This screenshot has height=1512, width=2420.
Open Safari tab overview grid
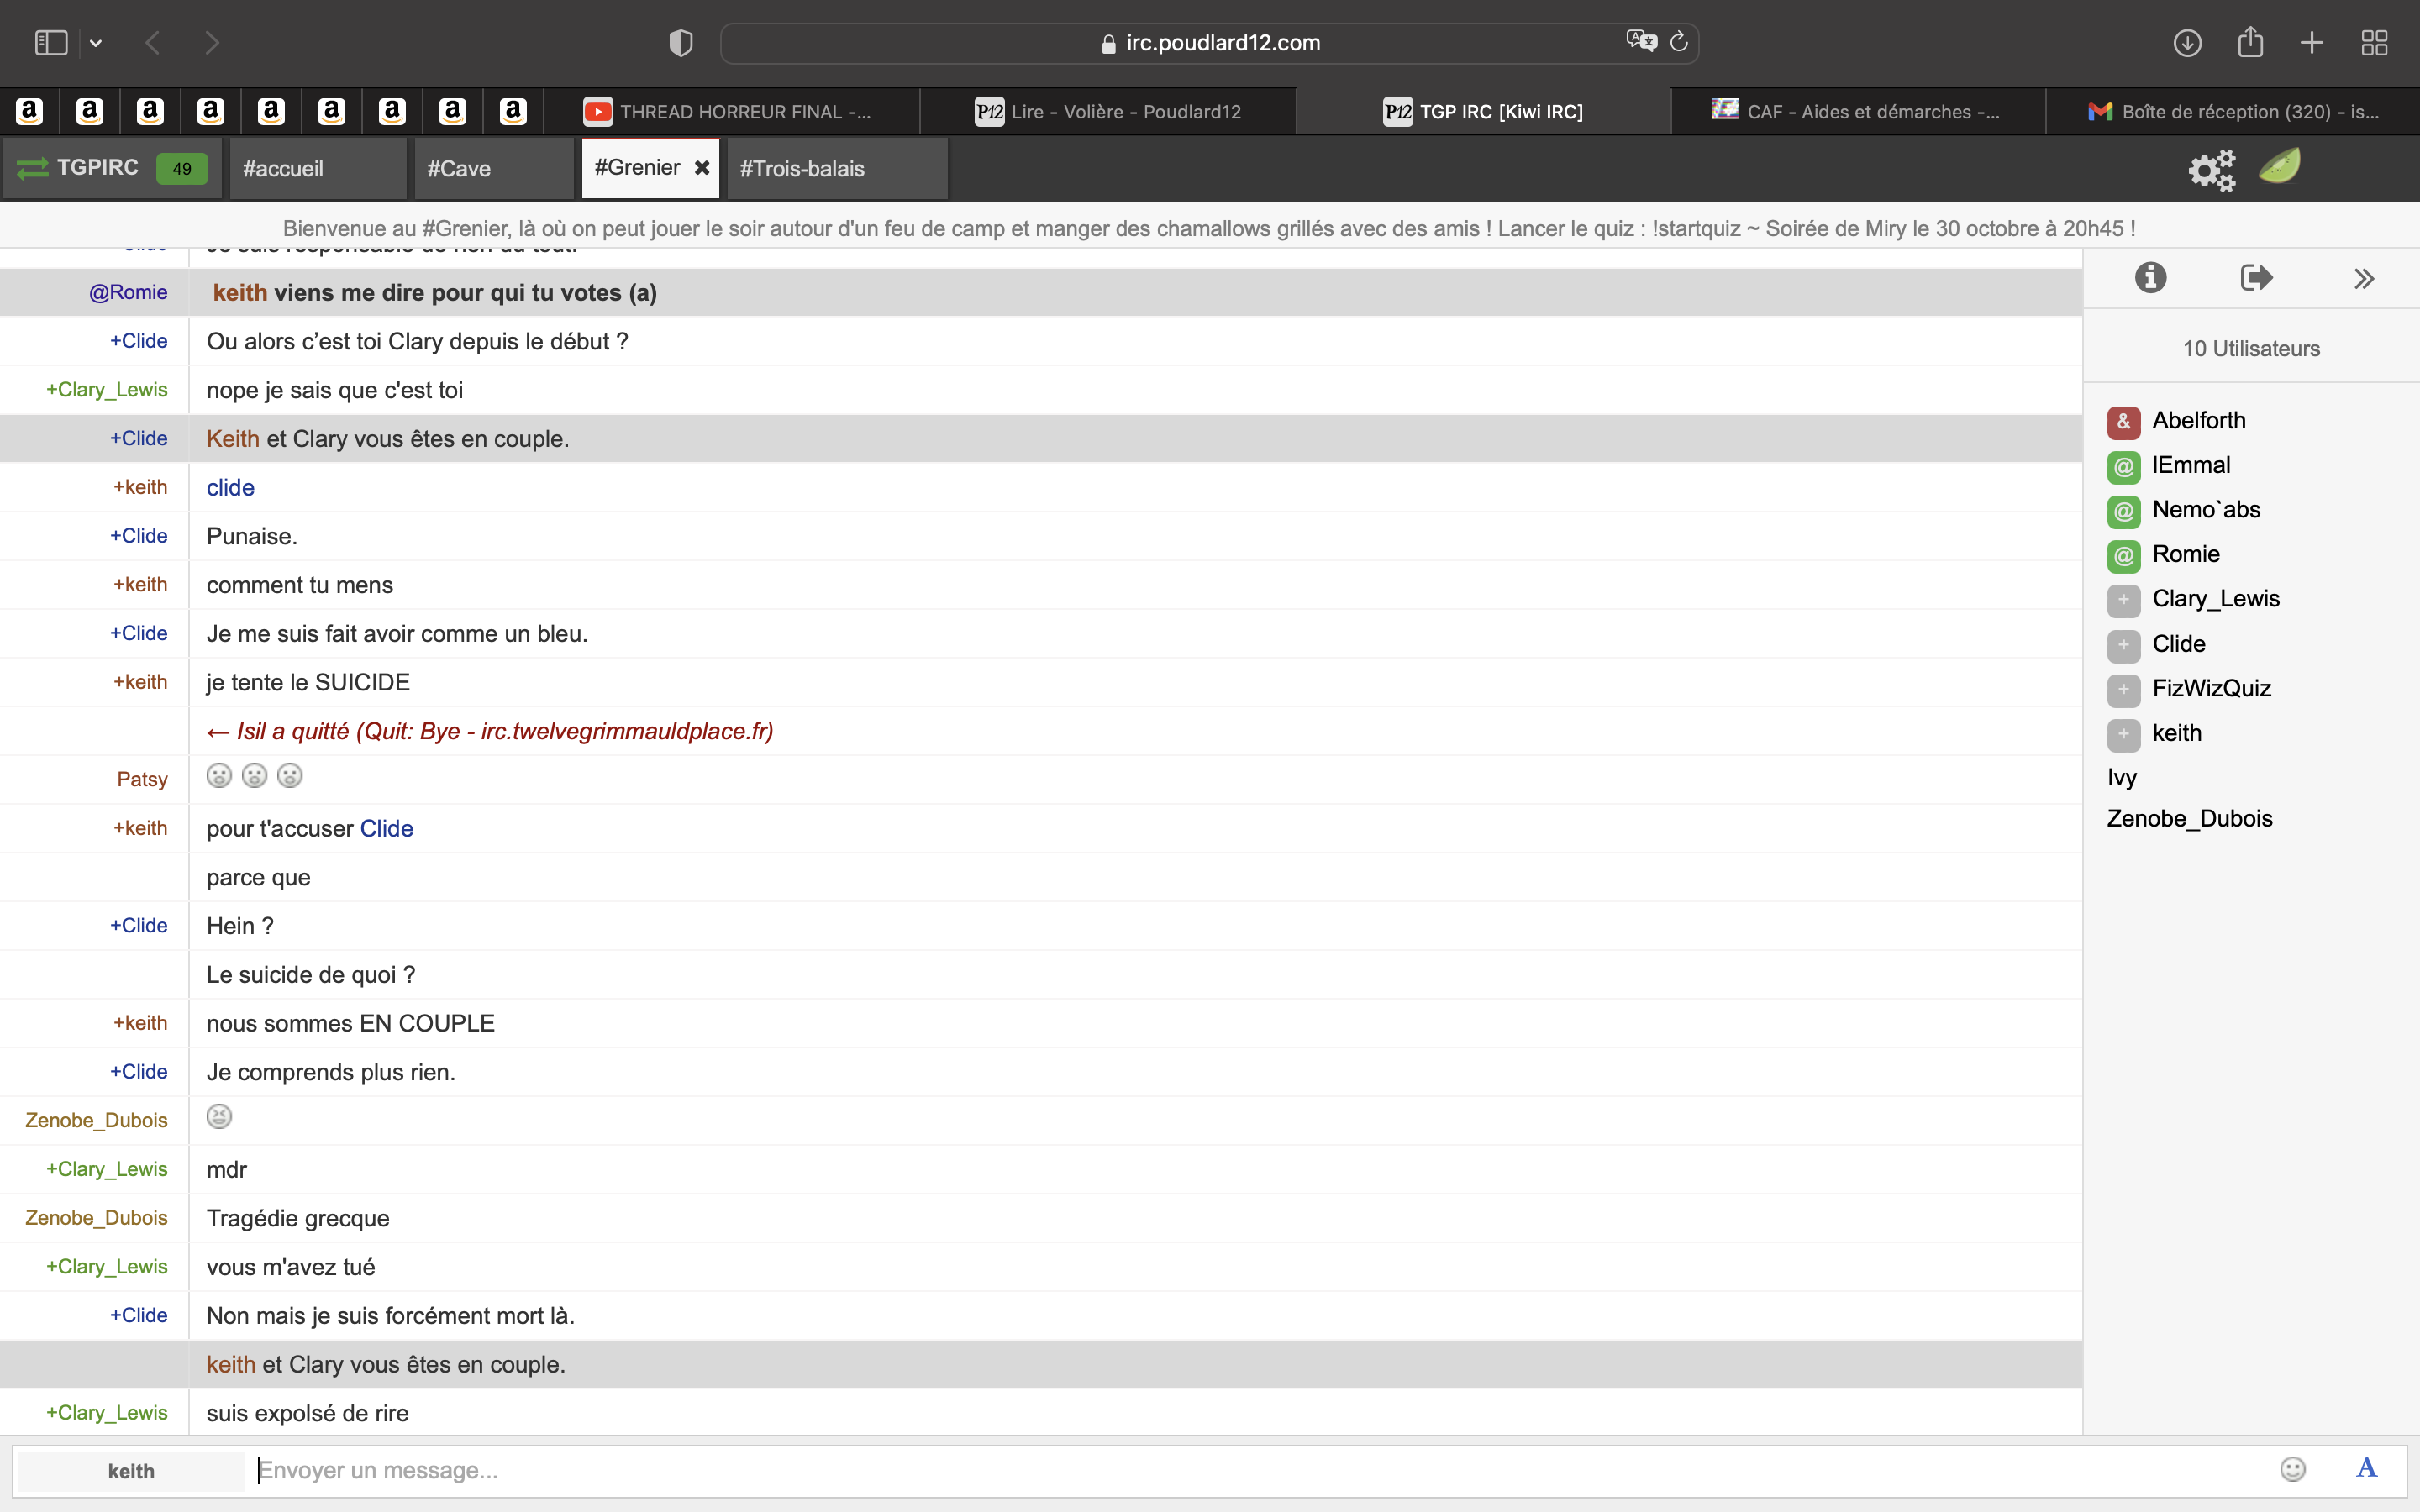point(2374,43)
